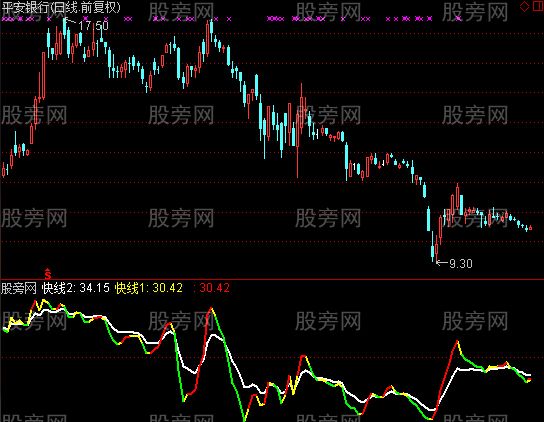Viewport: 544px width, 422px height.
Task: Click the yellow 快线1: 30.42 indicator value
Action: [x=149, y=288]
